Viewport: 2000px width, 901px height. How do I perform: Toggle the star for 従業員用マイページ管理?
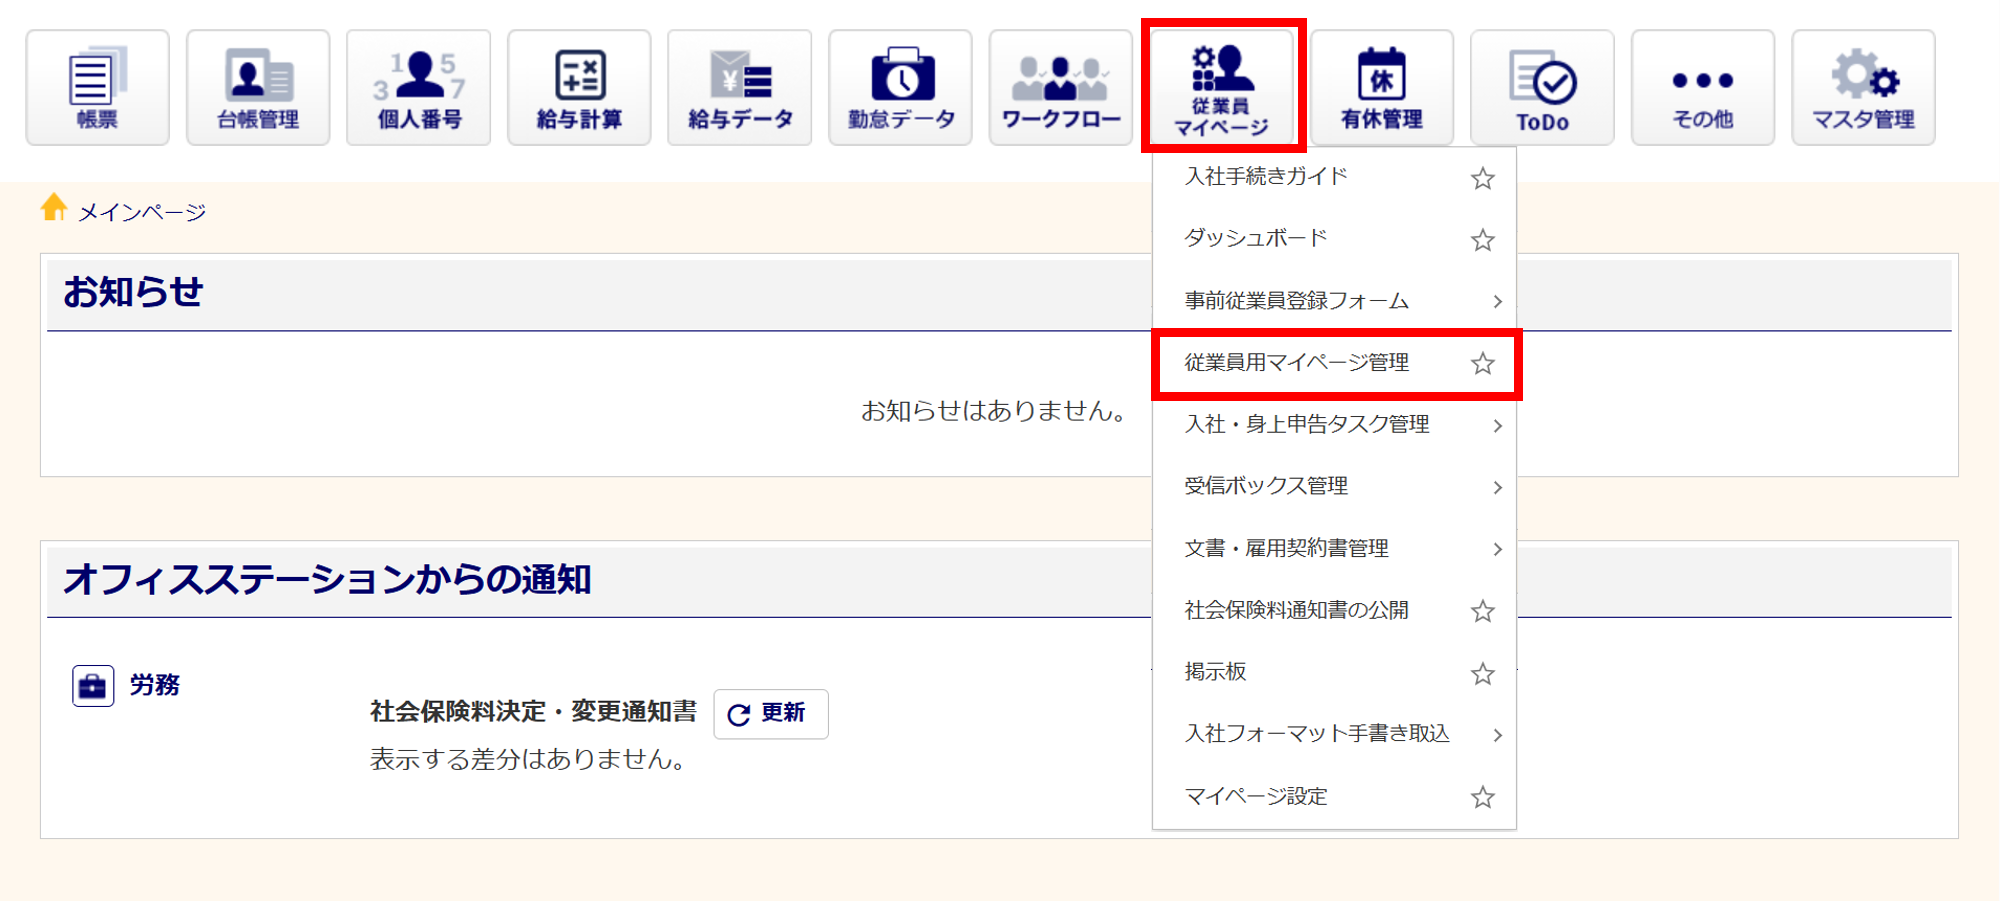[x=1483, y=363]
